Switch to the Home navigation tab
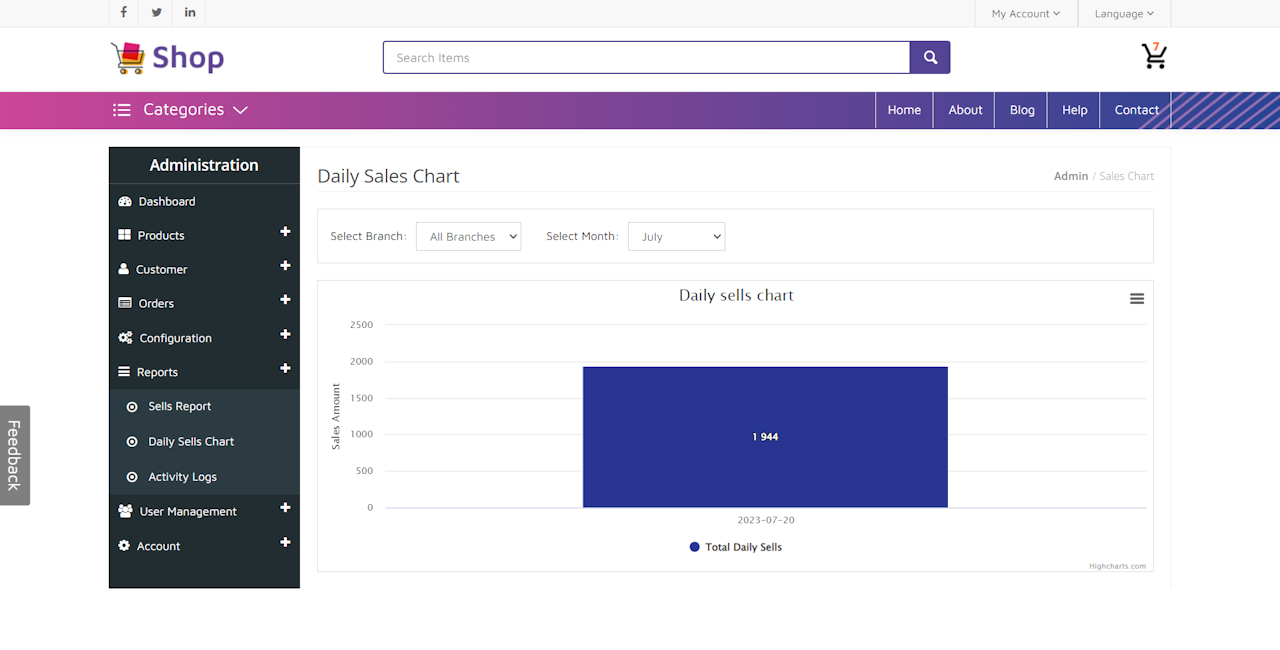1280x650 pixels. click(x=903, y=110)
